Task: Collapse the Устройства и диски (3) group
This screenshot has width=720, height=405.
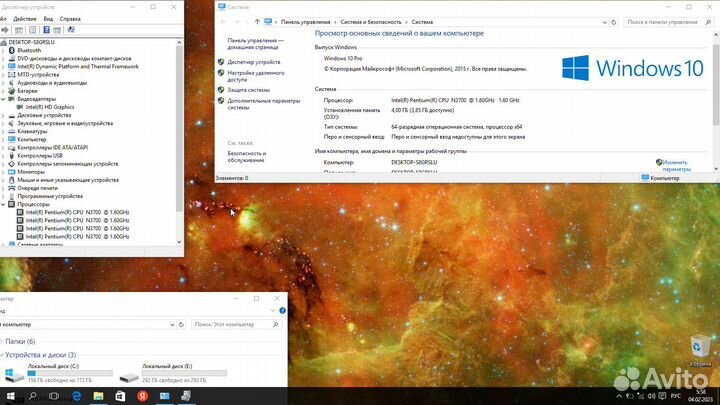Action: click(x=2, y=355)
